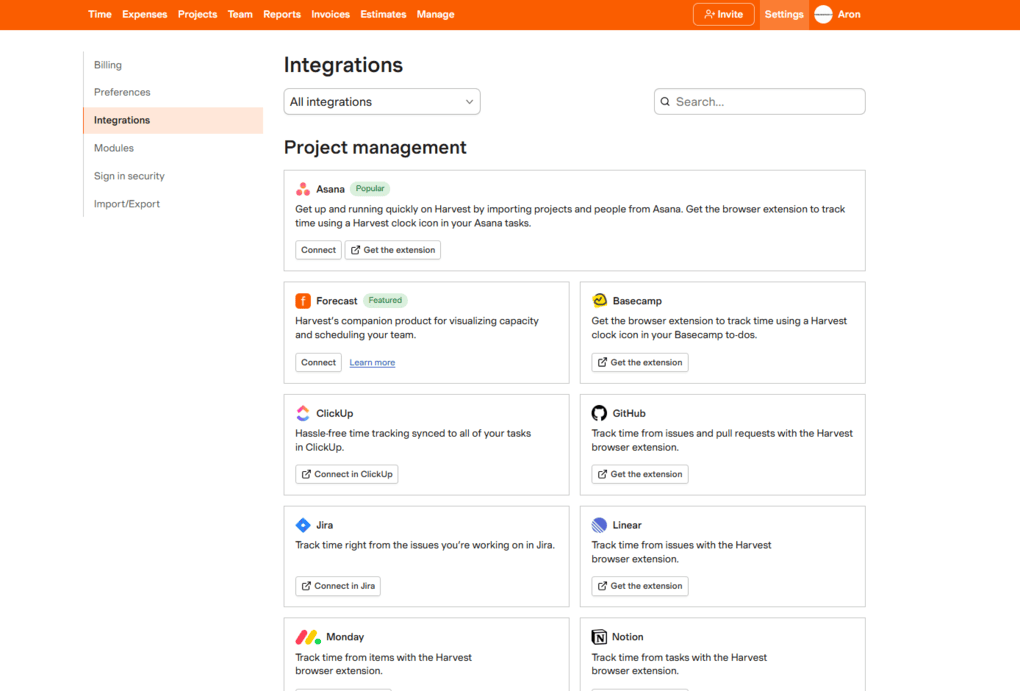Switch to the Reports section
Screen dimensions: 1020x691
[x=281, y=14]
